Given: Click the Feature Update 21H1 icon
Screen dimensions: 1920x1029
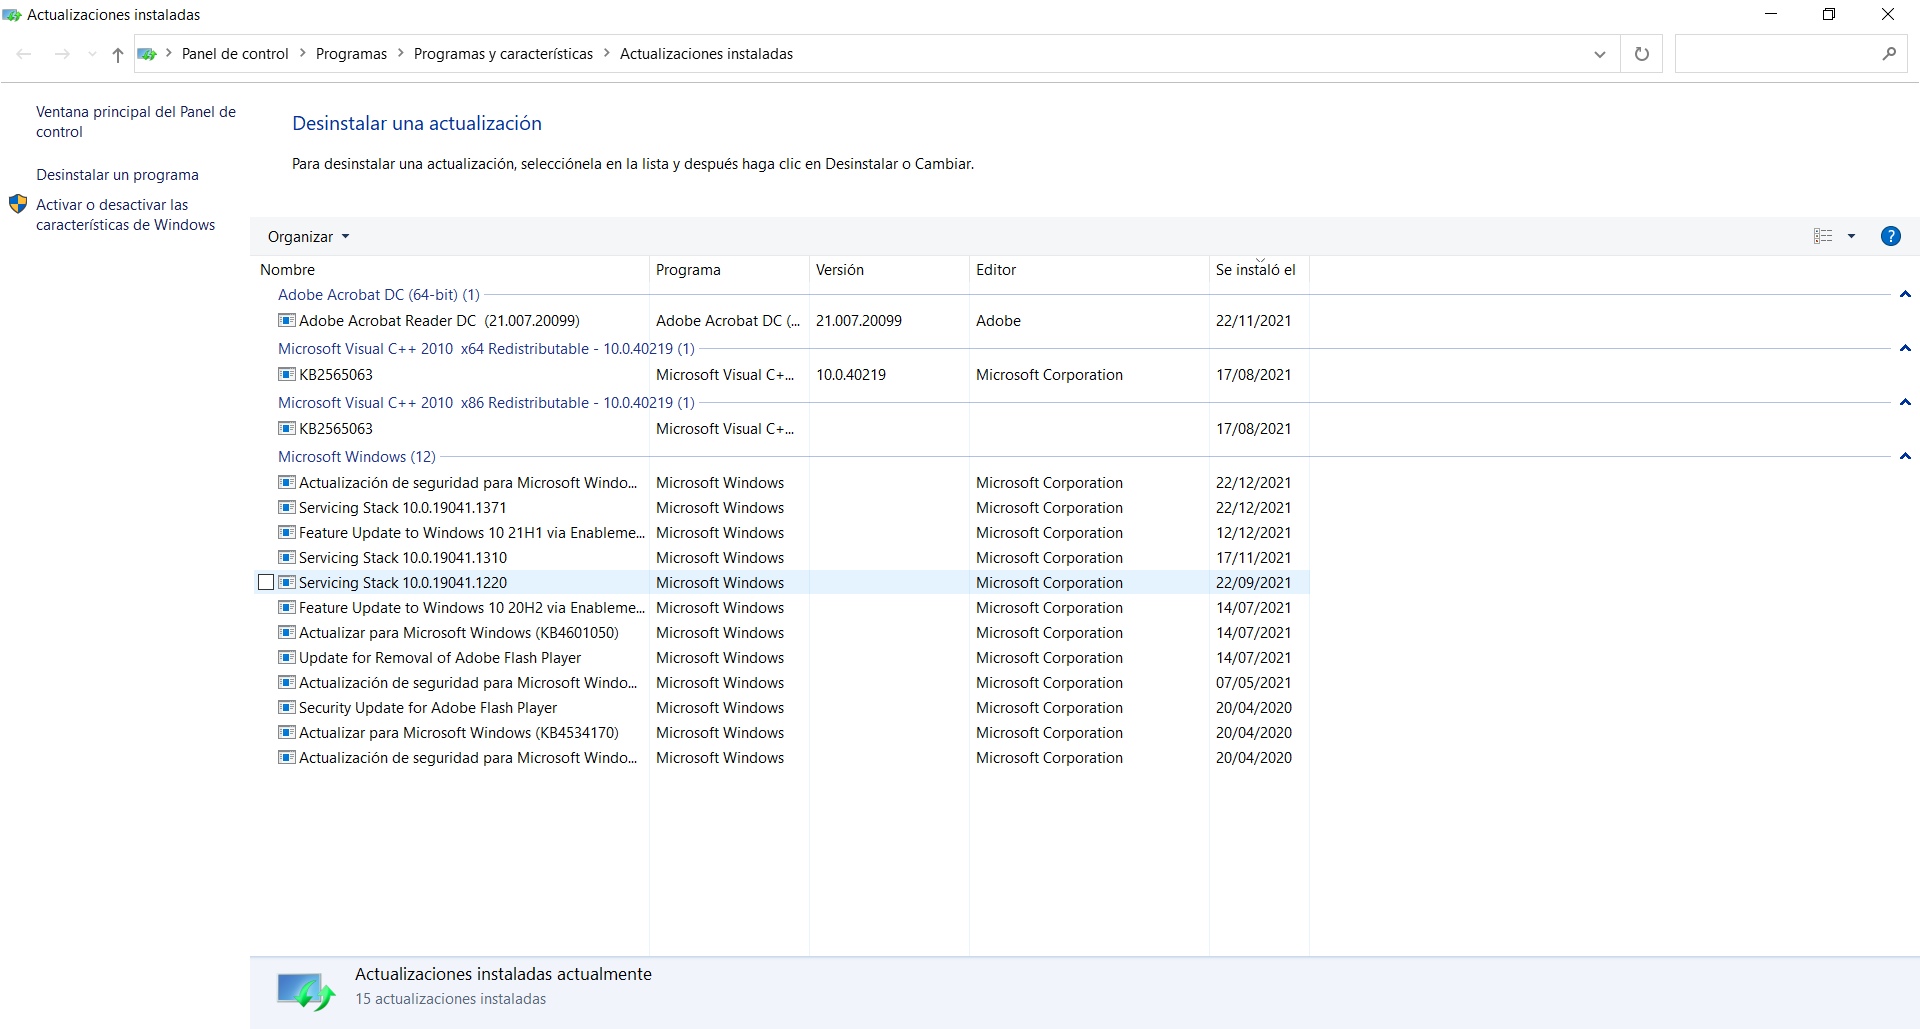Looking at the screenshot, I should 287,533.
